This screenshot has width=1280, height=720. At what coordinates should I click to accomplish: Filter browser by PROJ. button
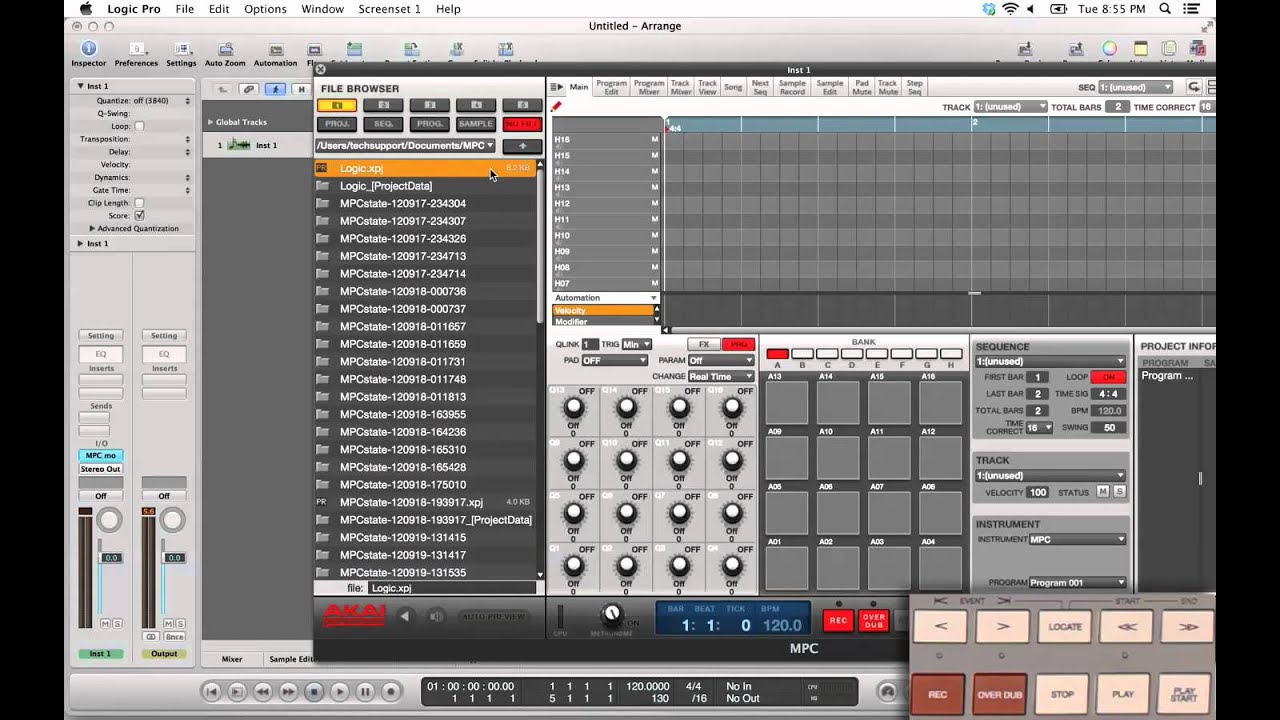[x=337, y=124]
